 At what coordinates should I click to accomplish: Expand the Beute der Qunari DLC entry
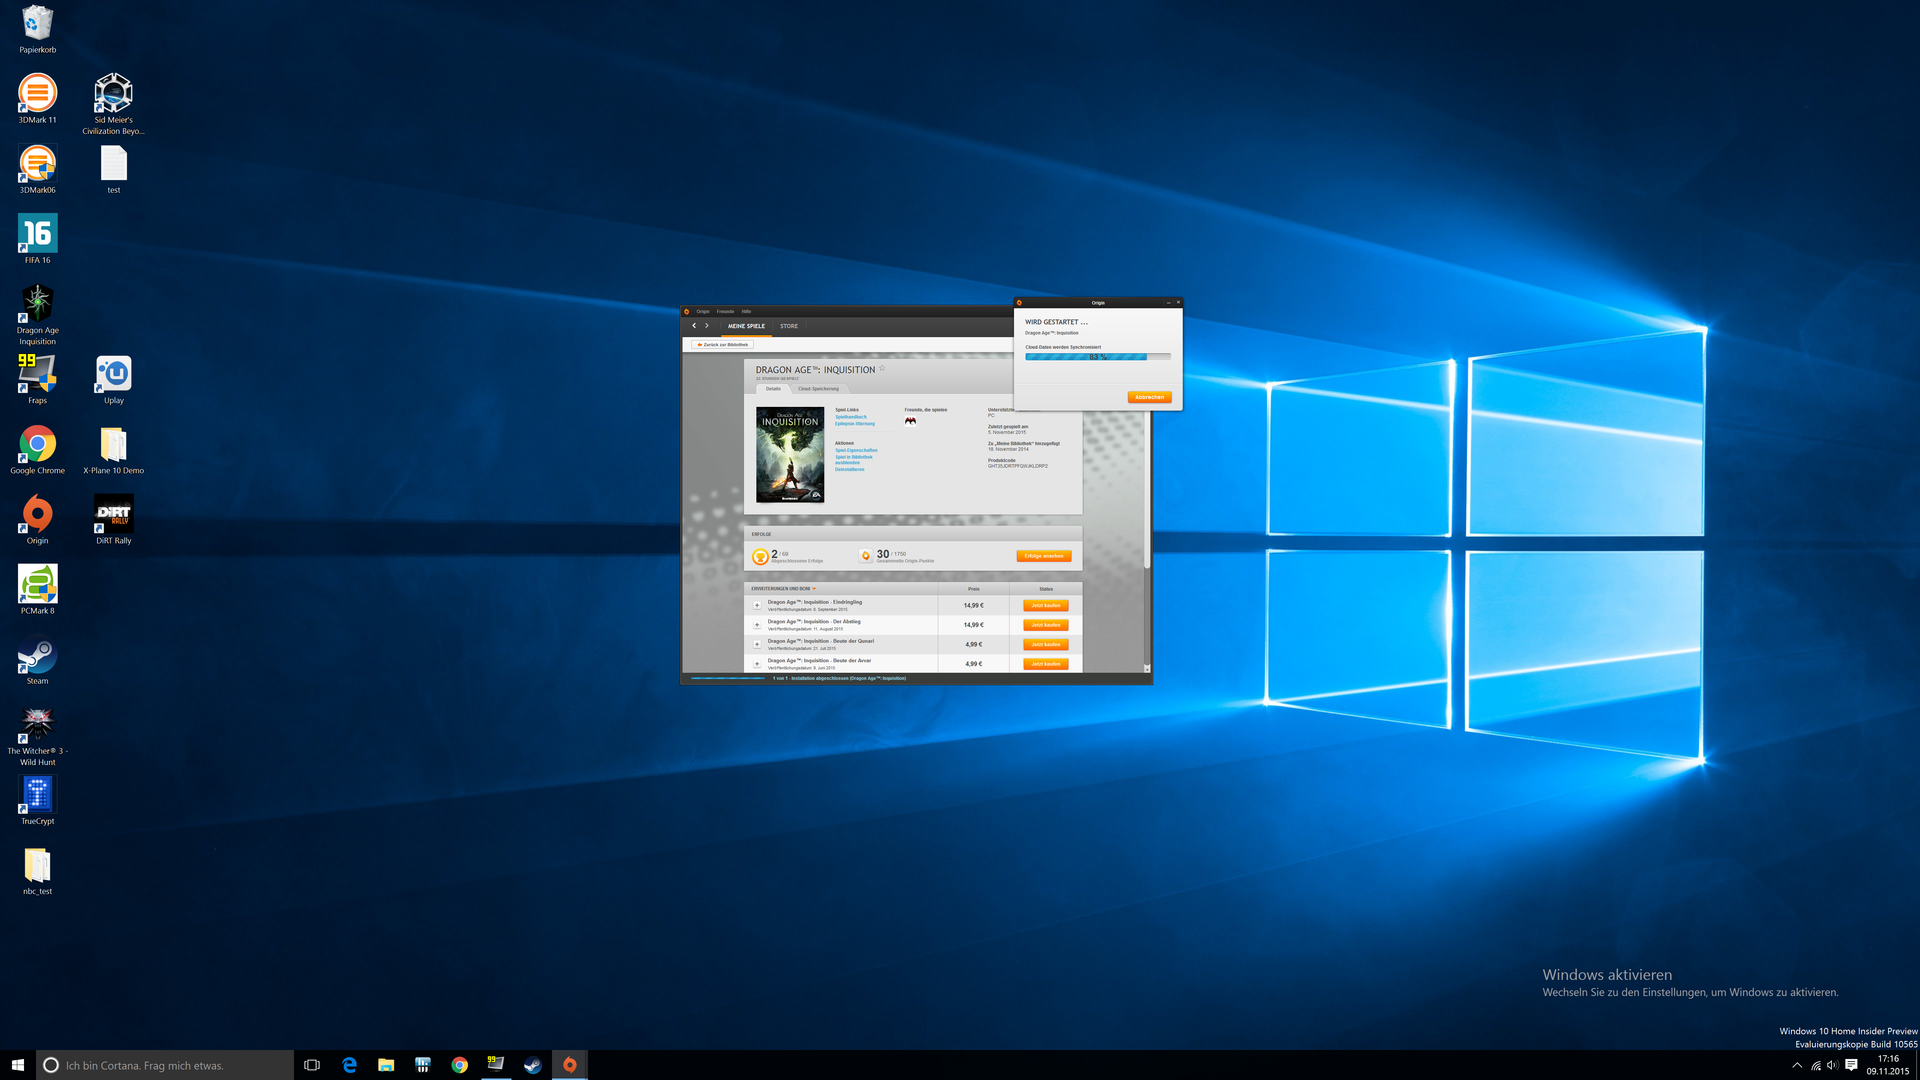pos(757,645)
